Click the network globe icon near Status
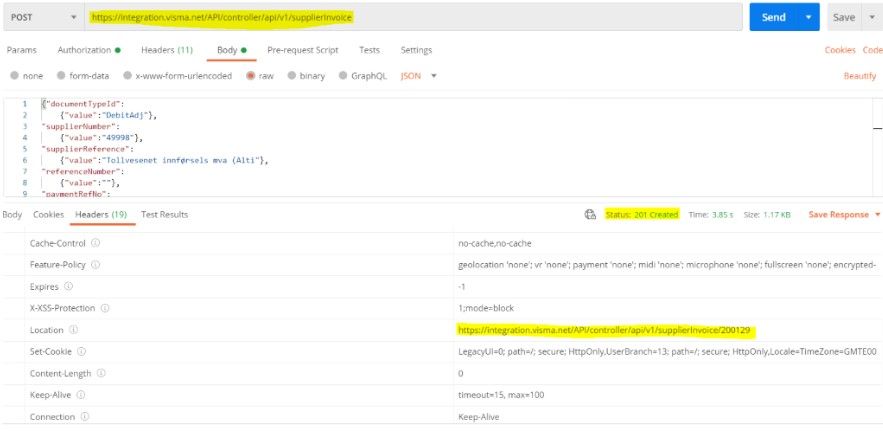 click(x=590, y=214)
